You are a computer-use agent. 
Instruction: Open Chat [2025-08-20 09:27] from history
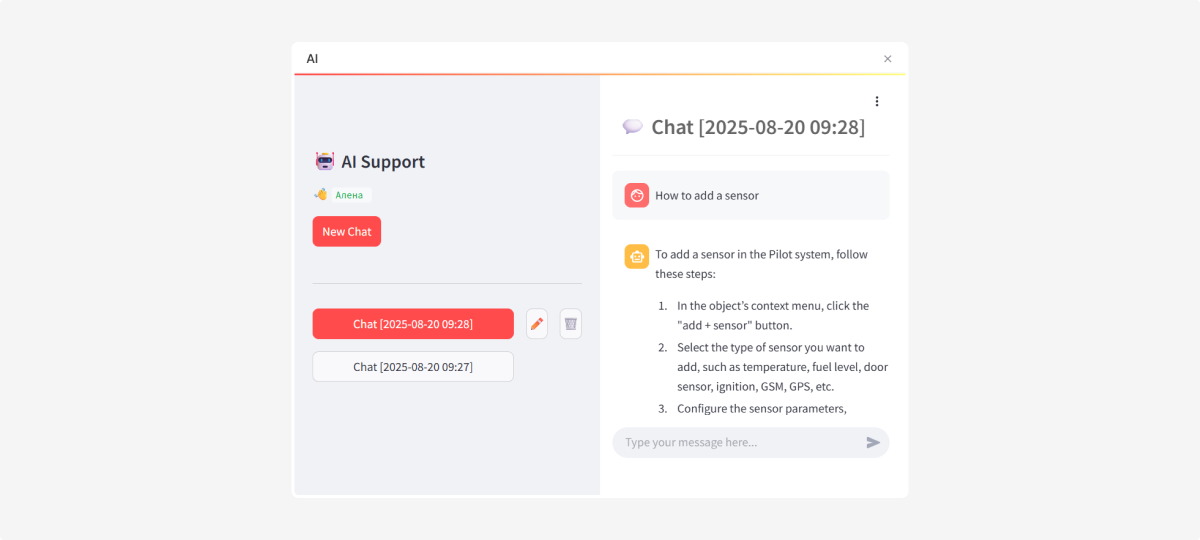tap(413, 367)
